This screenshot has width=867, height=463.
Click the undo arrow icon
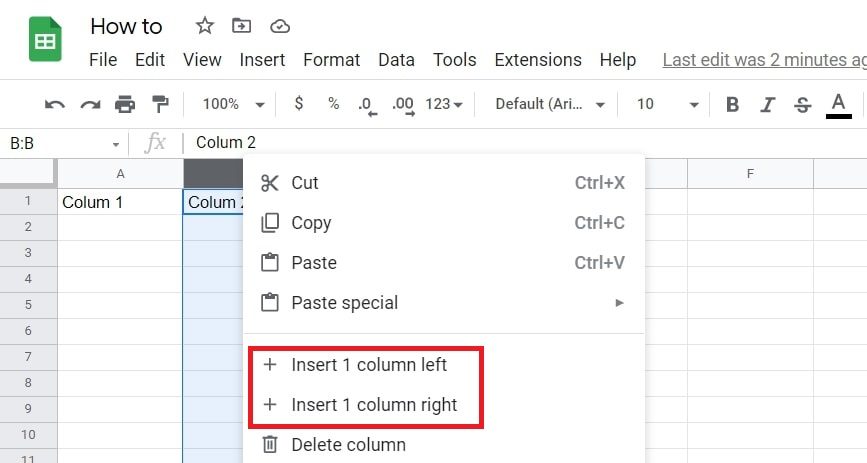(55, 104)
